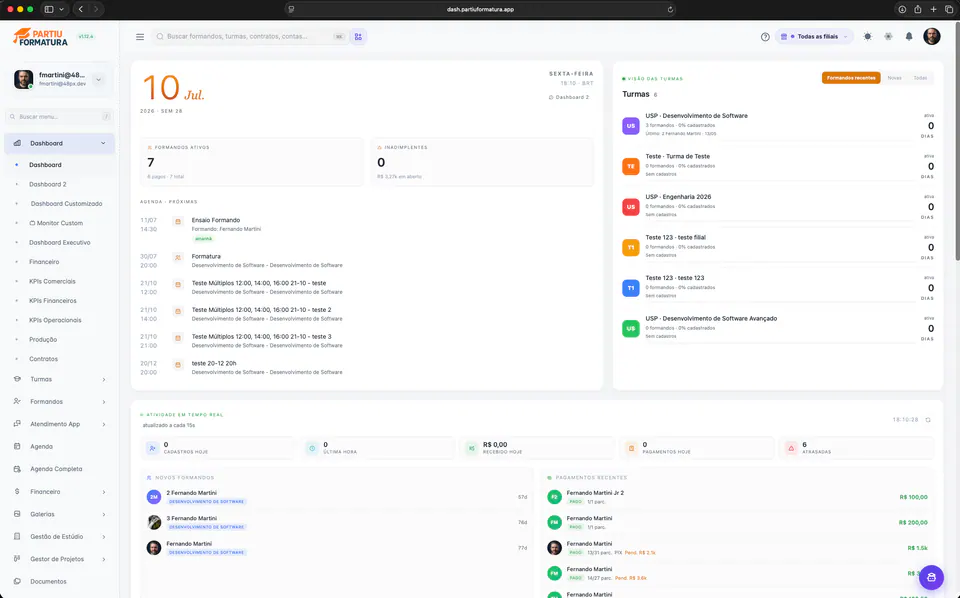The image size is (960, 598).
Task: Expand the Financeiro section with dollar icon
Action: click(x=59, y=491)
